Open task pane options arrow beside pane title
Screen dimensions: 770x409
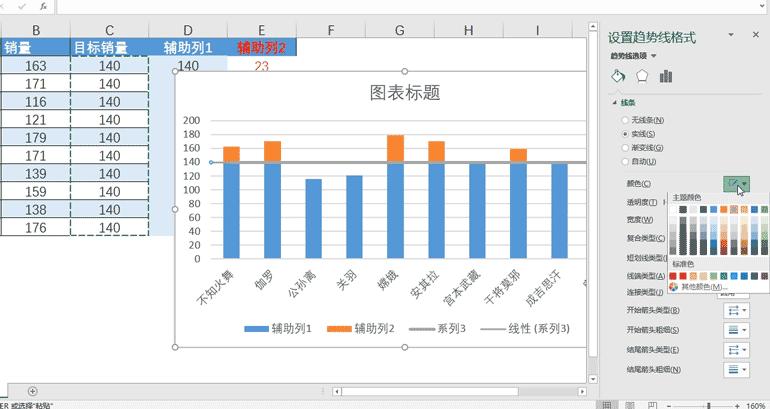(x=731, y=35)
